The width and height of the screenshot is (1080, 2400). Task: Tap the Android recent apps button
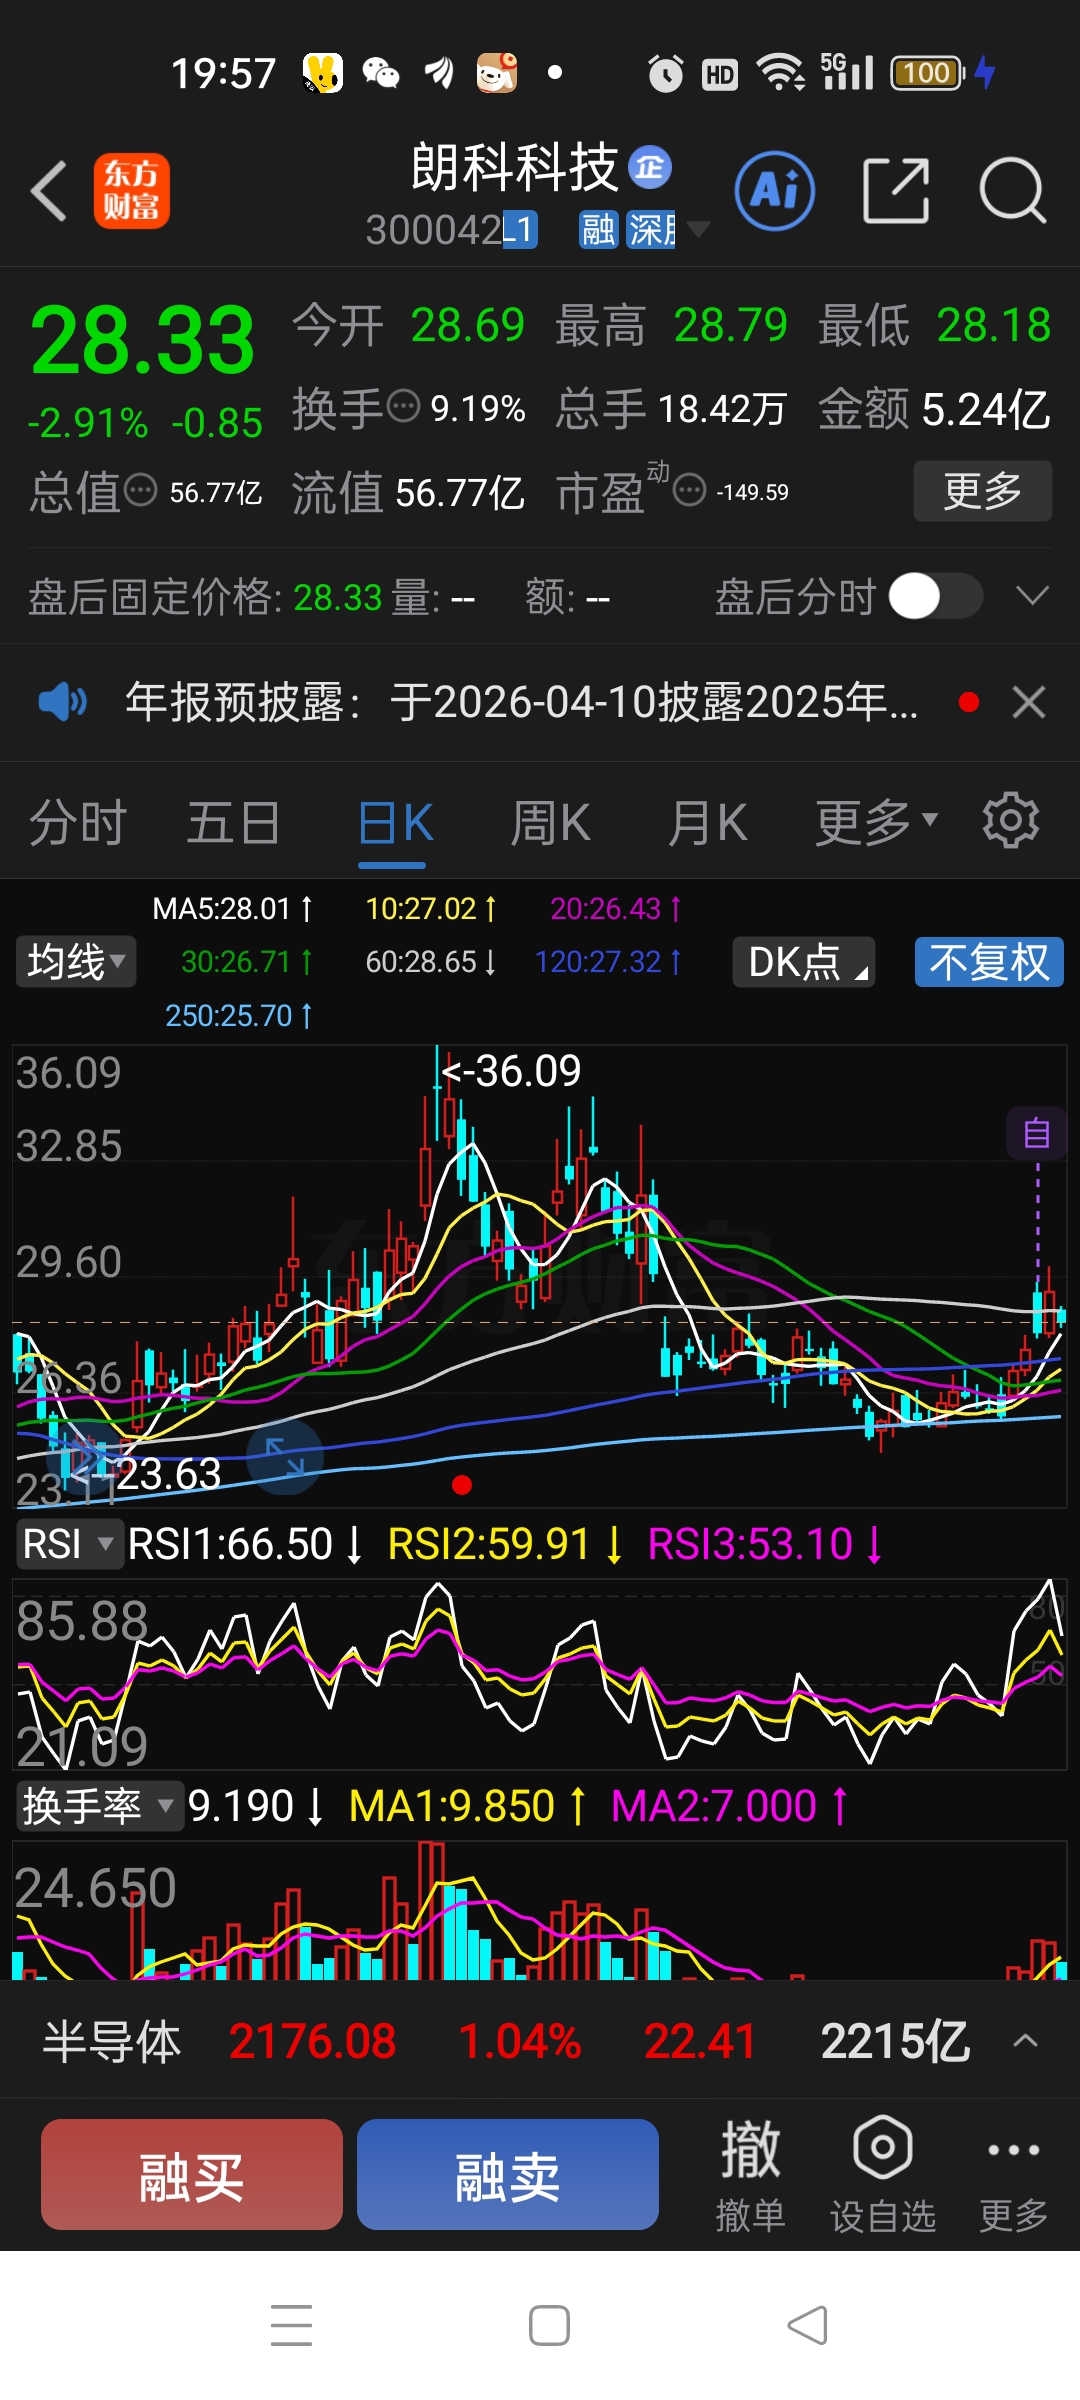click(292, 2325)
